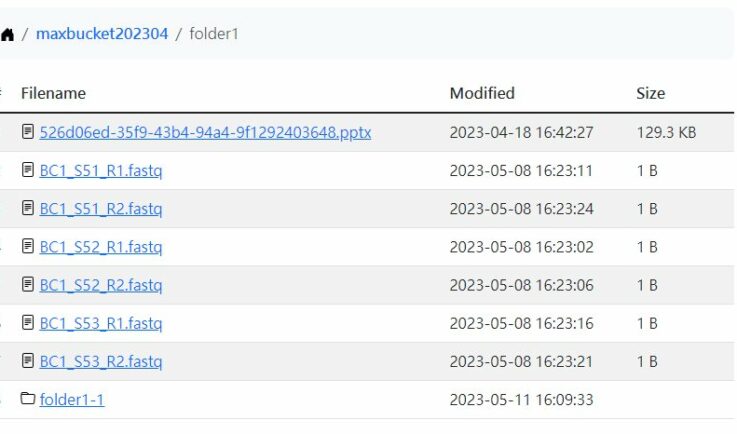Click the folder icon beside folder1-1
The height and width of the screenshot is (434, 737).
(28, 399)
